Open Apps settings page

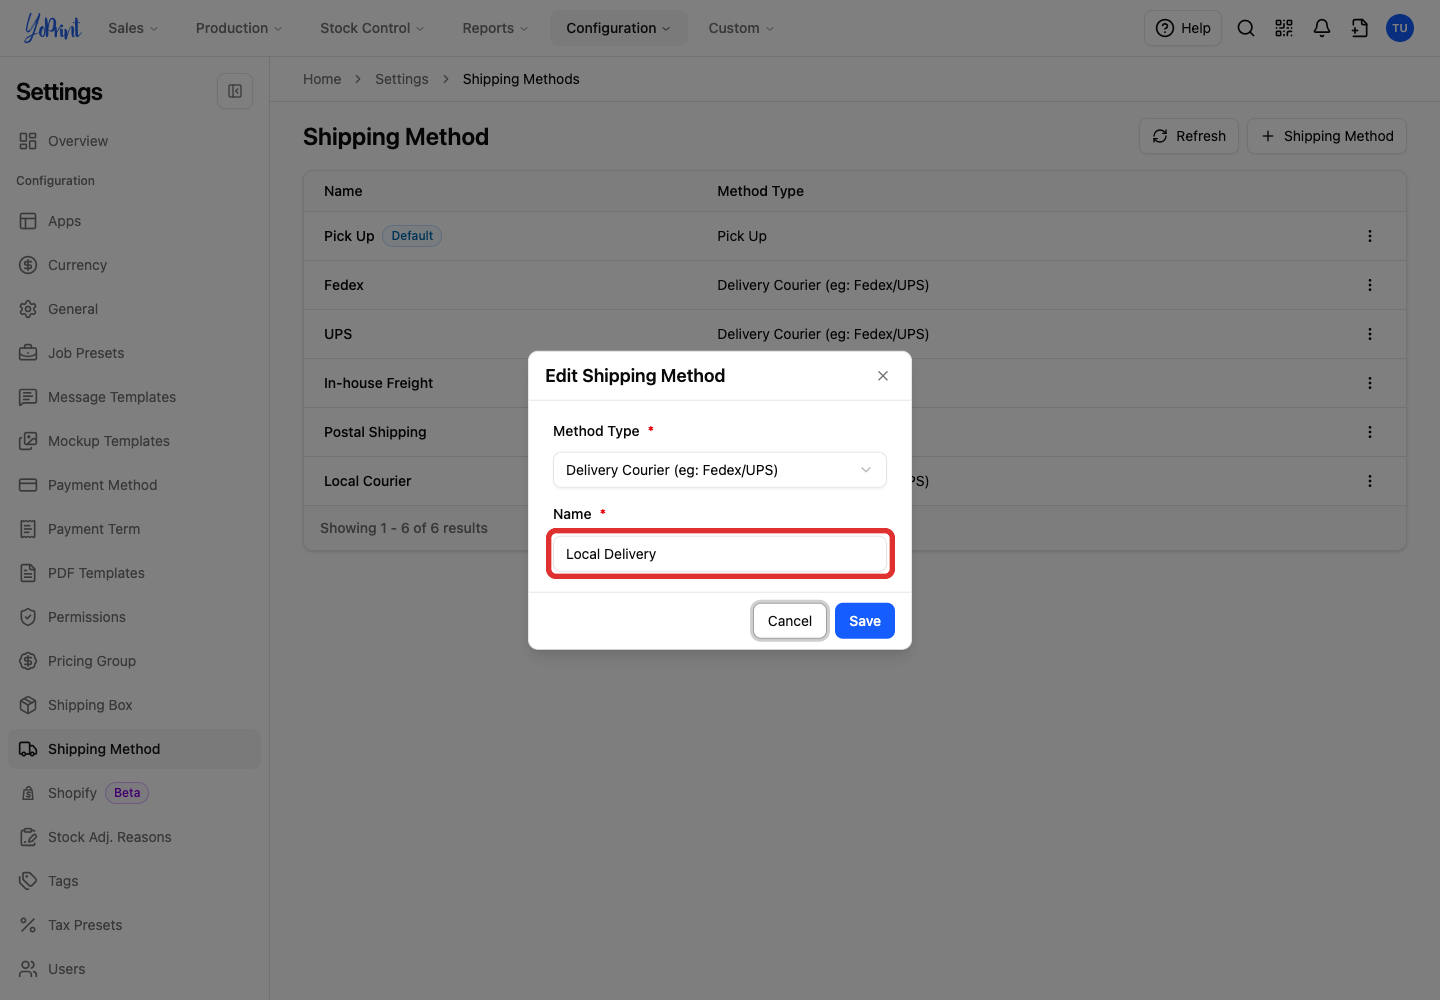134,221
